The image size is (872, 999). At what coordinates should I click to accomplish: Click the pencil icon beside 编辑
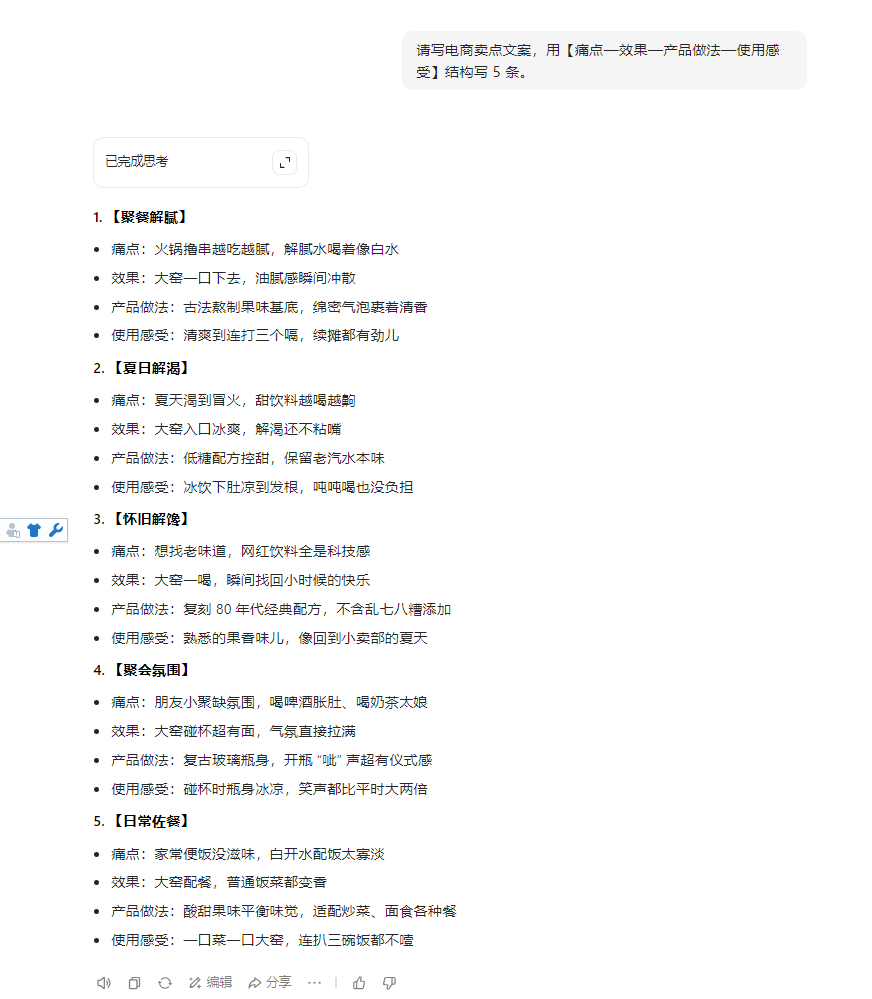click(195, 983)
